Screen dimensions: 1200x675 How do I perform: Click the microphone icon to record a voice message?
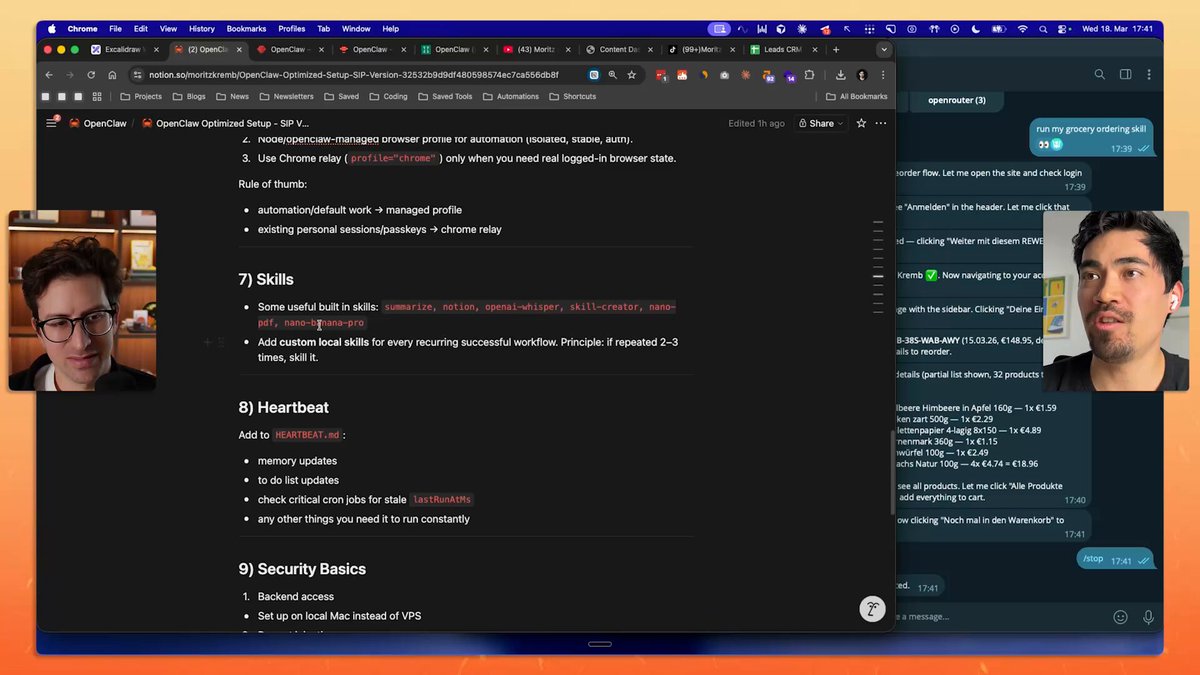coord(1149,616)
